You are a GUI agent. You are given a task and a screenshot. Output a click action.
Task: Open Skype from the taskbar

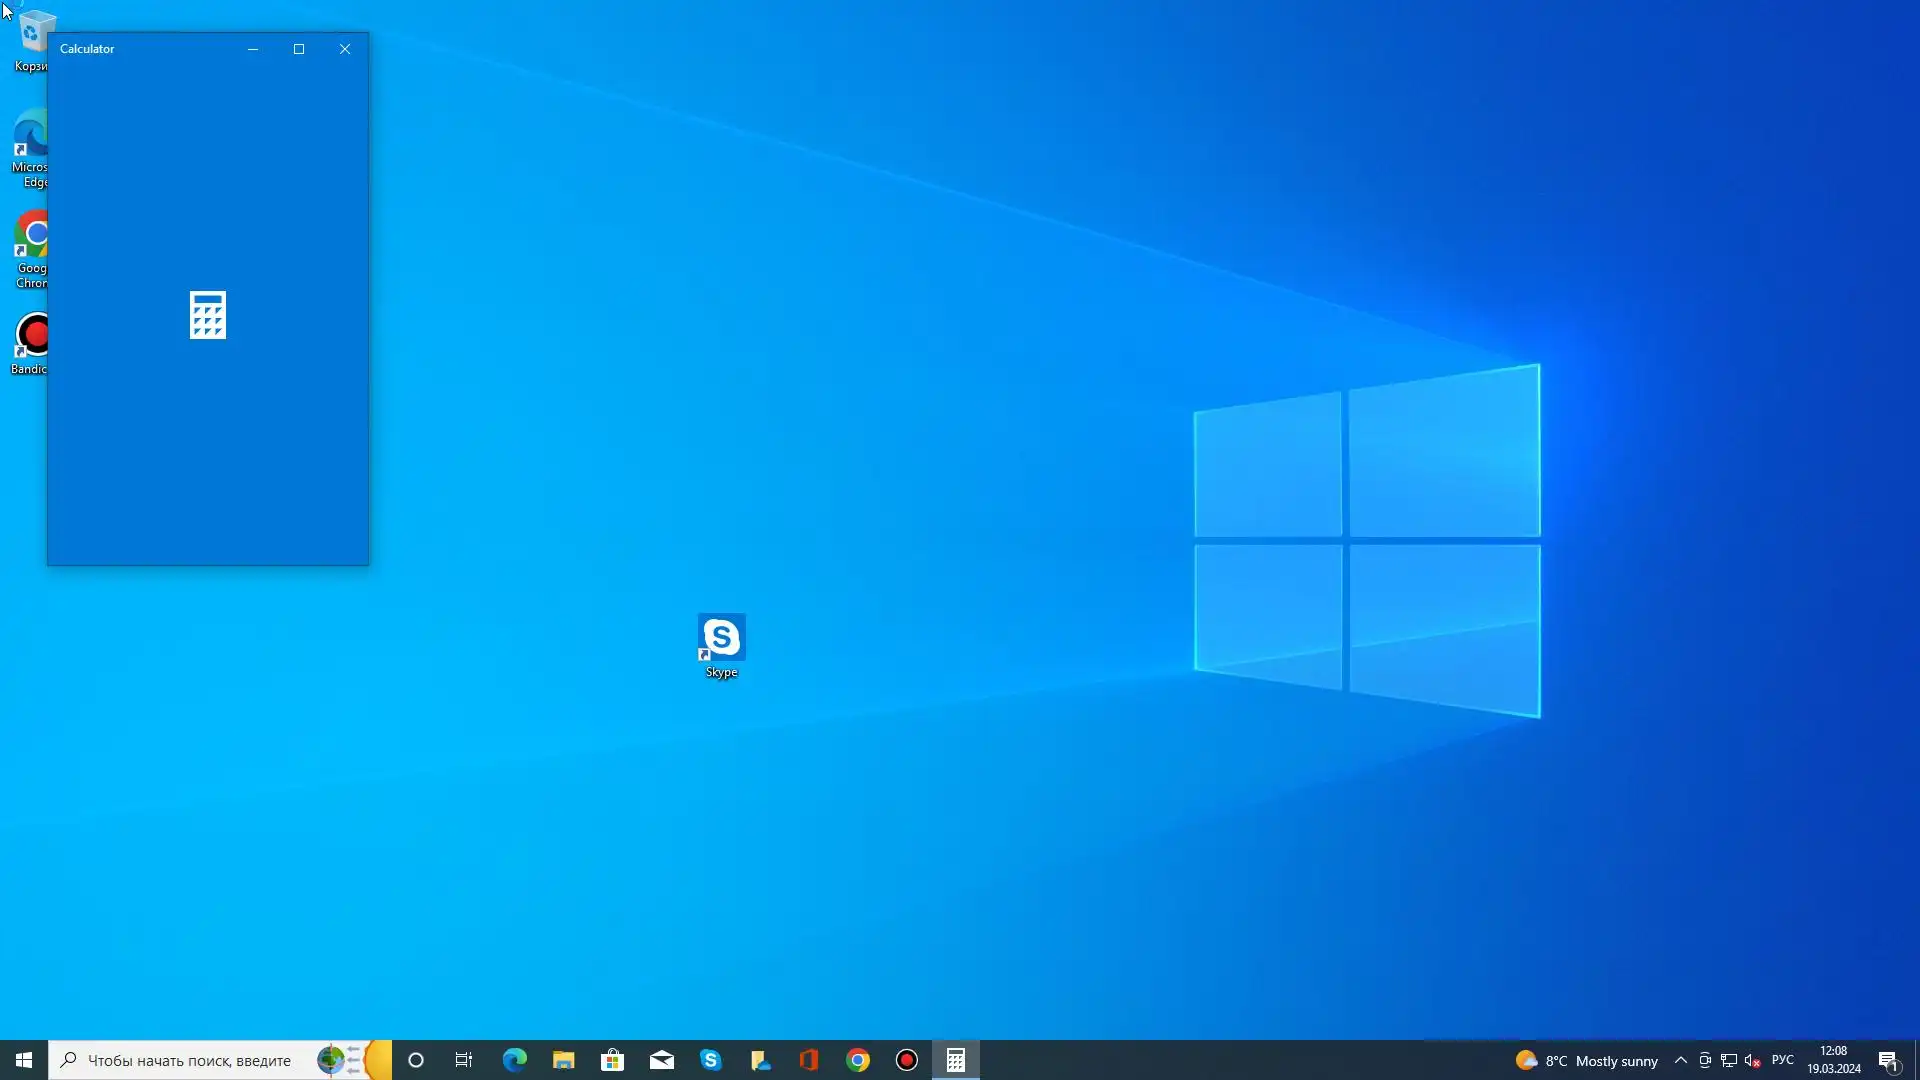pyautogui.click(x=710, y=1060)
